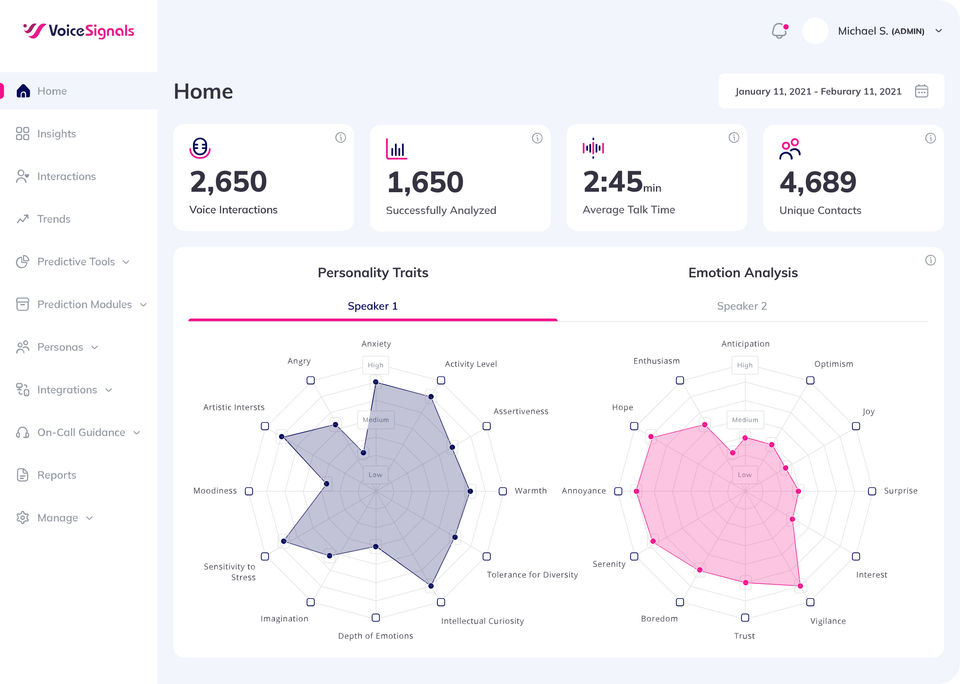Viewport: 960px width, 684px height.
Task: Click the date range field
Action: tap(818, 91)
